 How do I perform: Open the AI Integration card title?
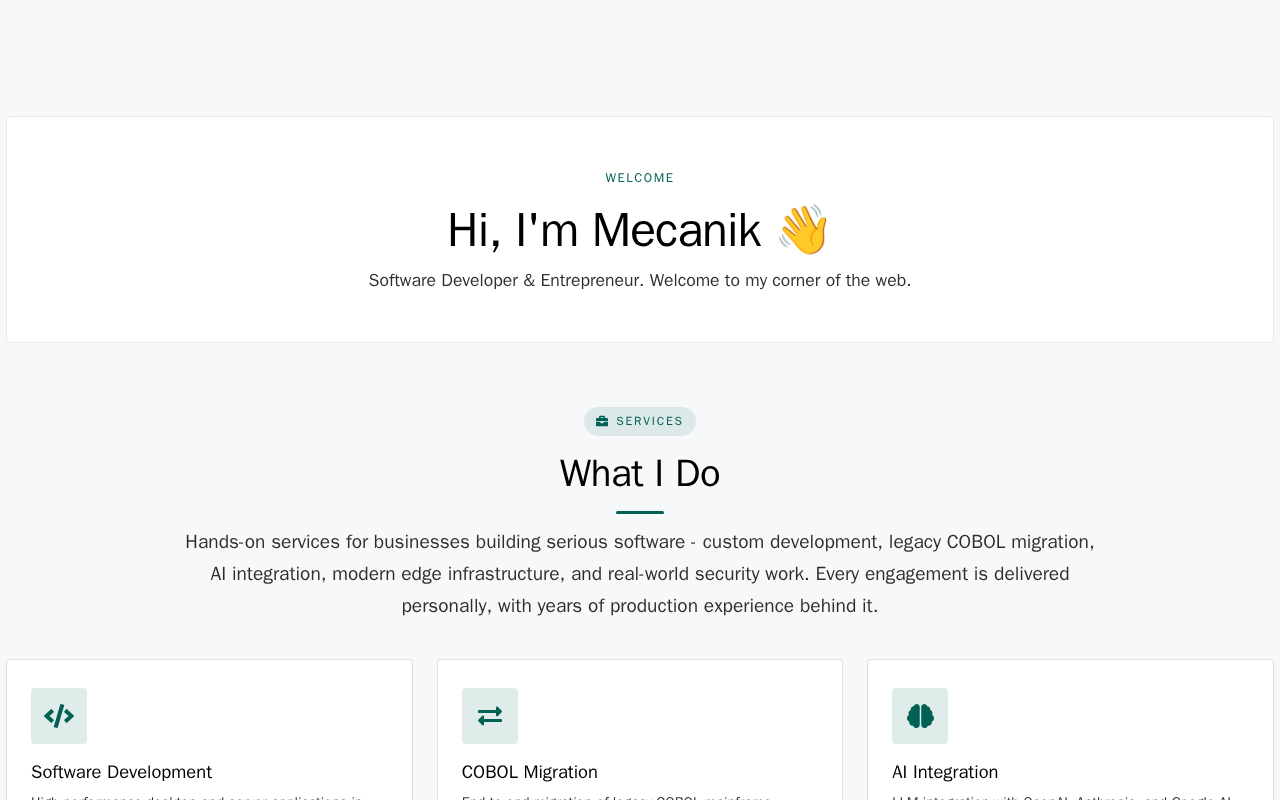point(945,772)
